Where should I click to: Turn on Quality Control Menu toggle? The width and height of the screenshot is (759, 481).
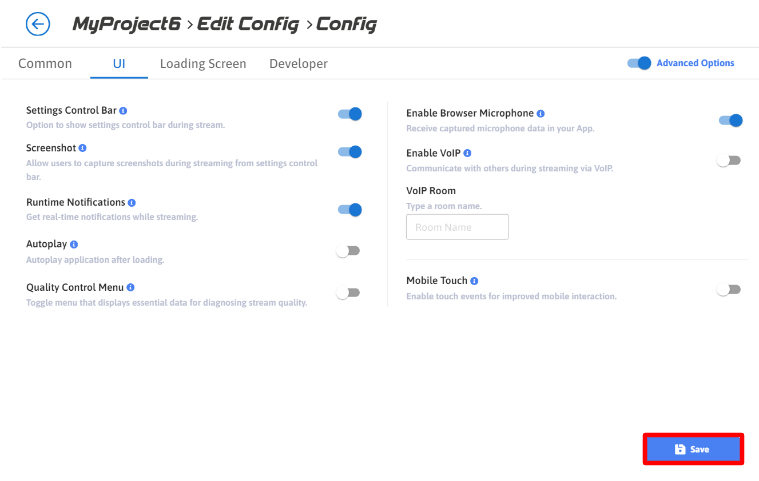348,293
